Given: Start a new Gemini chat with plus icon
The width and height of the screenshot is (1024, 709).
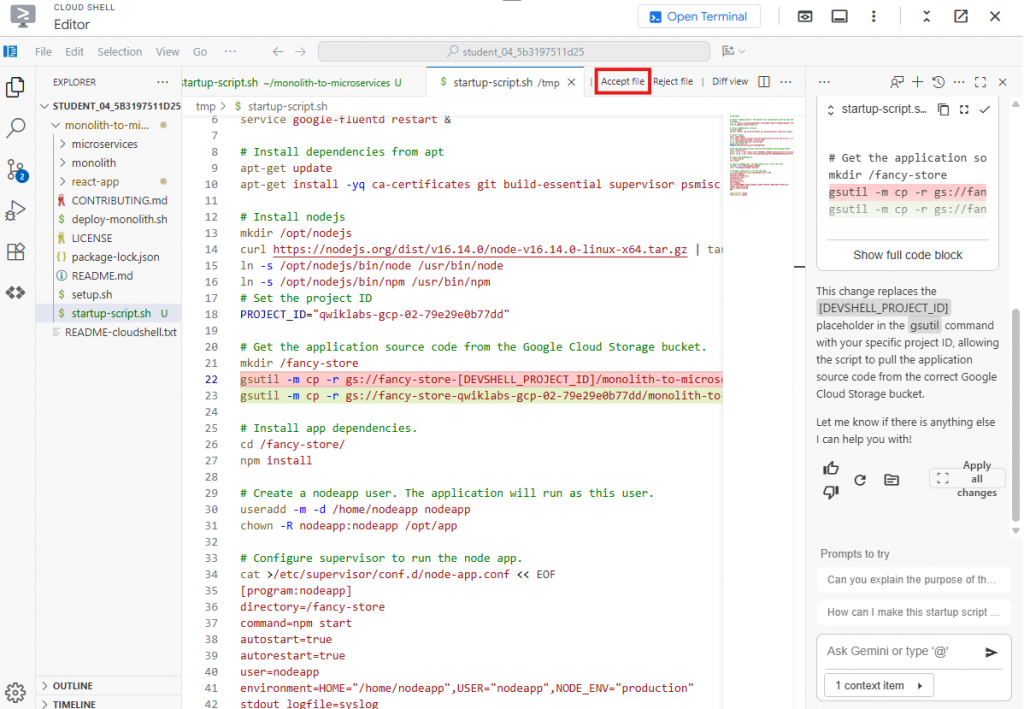Looking at the screenshot, I should (x=918, y=82).
